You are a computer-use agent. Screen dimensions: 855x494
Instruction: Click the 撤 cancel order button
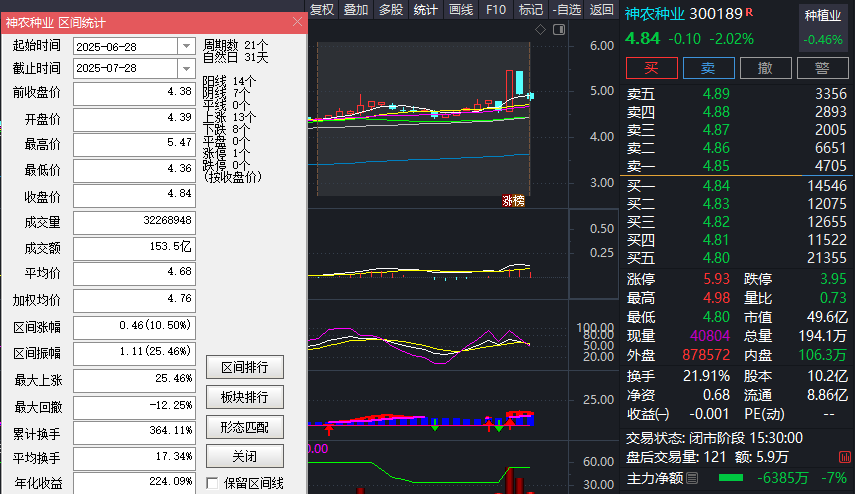765,68
